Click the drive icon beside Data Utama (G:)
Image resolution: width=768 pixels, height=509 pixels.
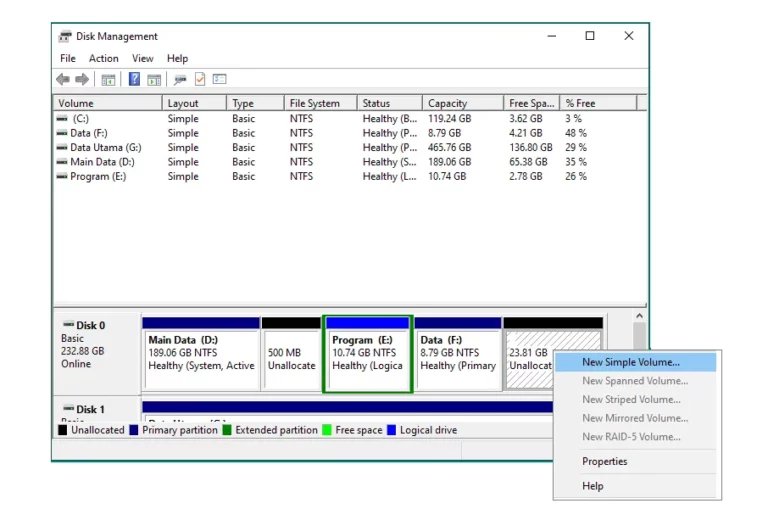click(62, 147)
